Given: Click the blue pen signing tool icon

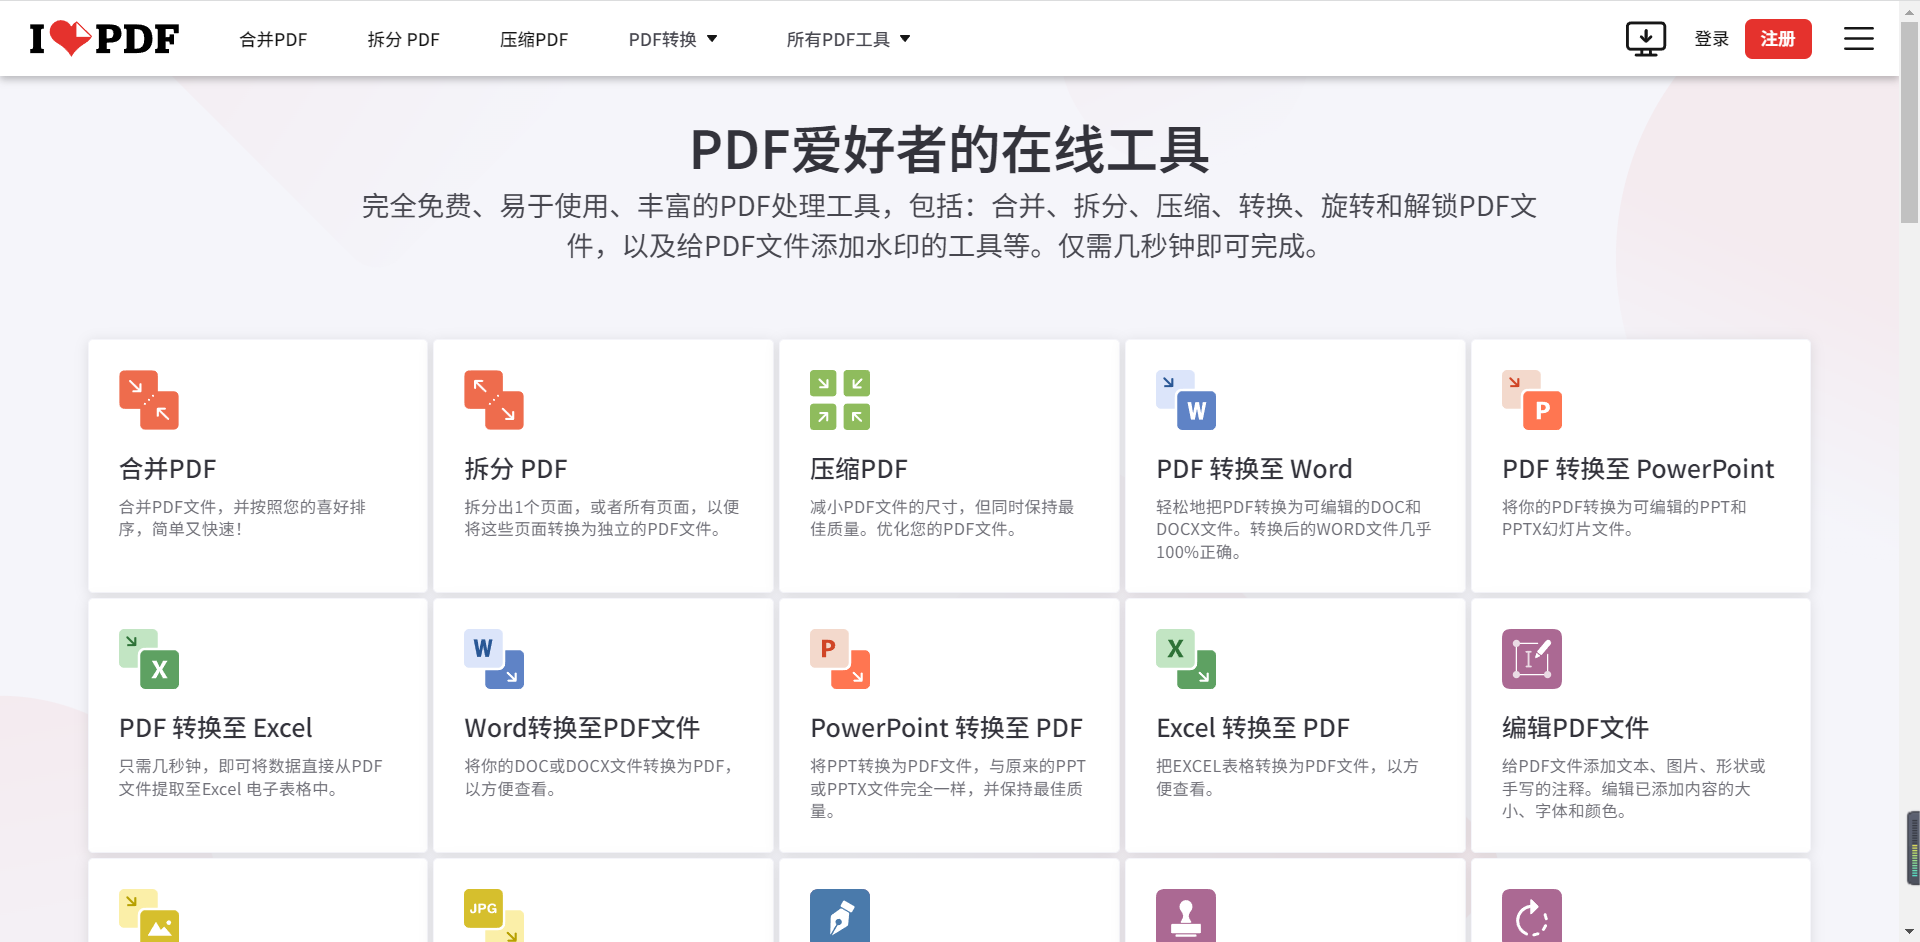Looking at the screenshot, I should 840,916.
